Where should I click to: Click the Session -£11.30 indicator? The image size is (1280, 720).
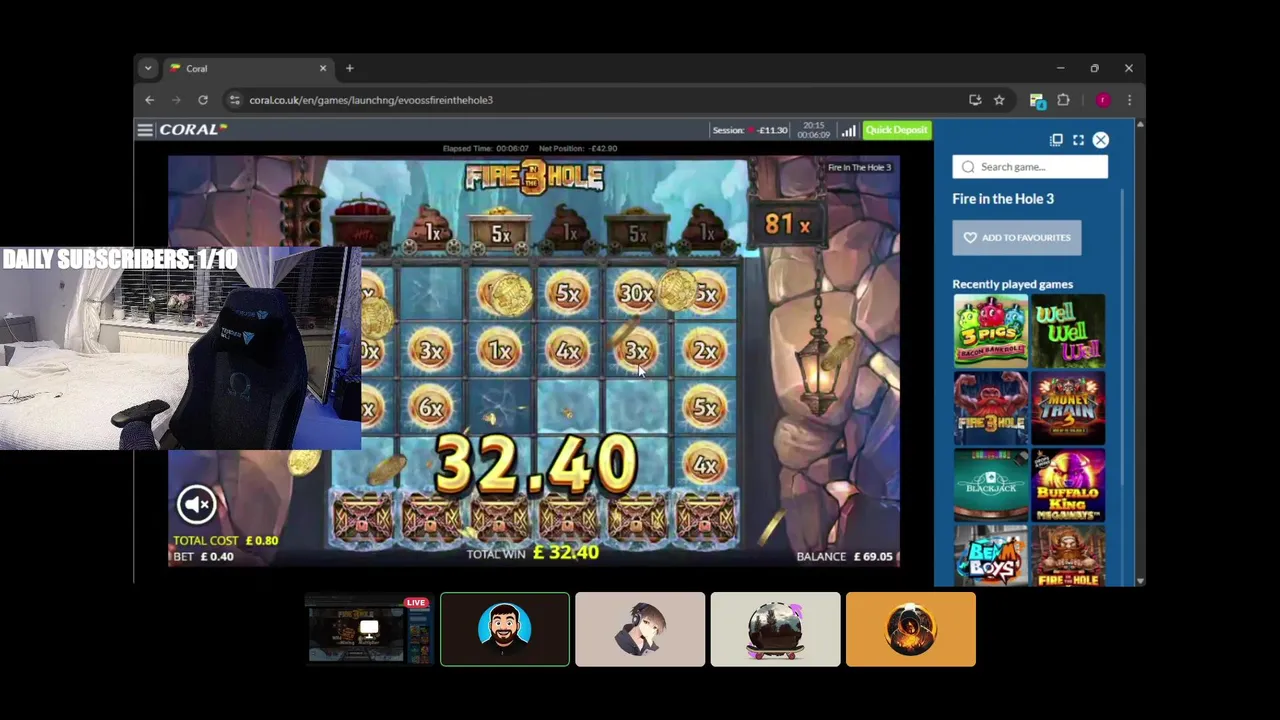pyautogui.click(x=750, y=130)
